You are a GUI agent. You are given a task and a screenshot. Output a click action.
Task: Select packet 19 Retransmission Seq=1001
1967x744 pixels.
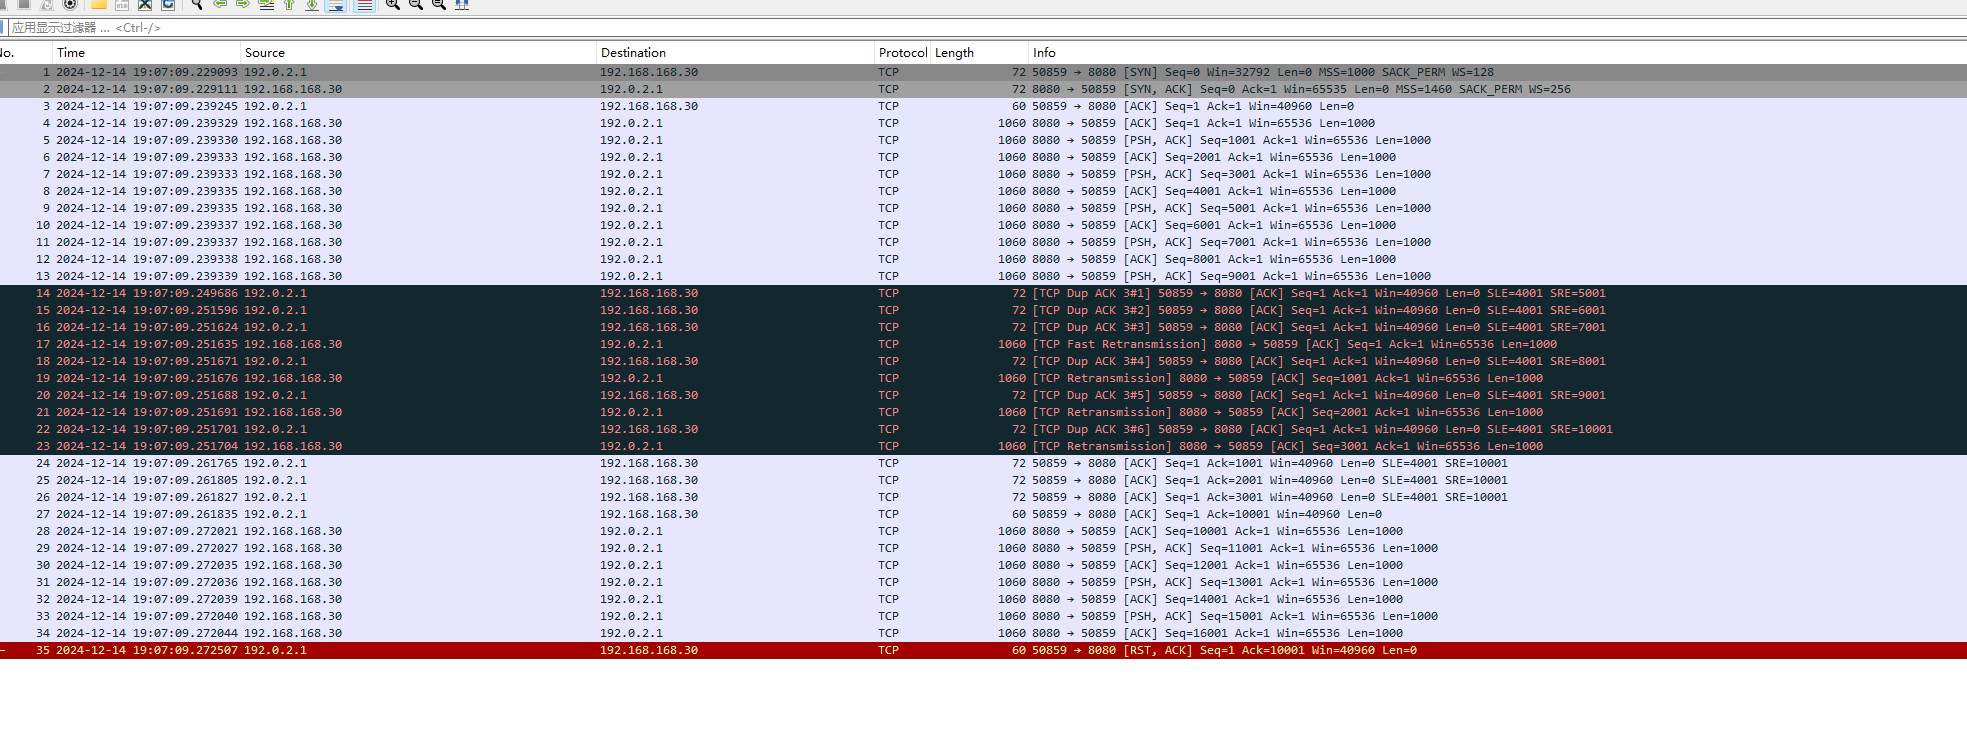click(x=983, y=378)
